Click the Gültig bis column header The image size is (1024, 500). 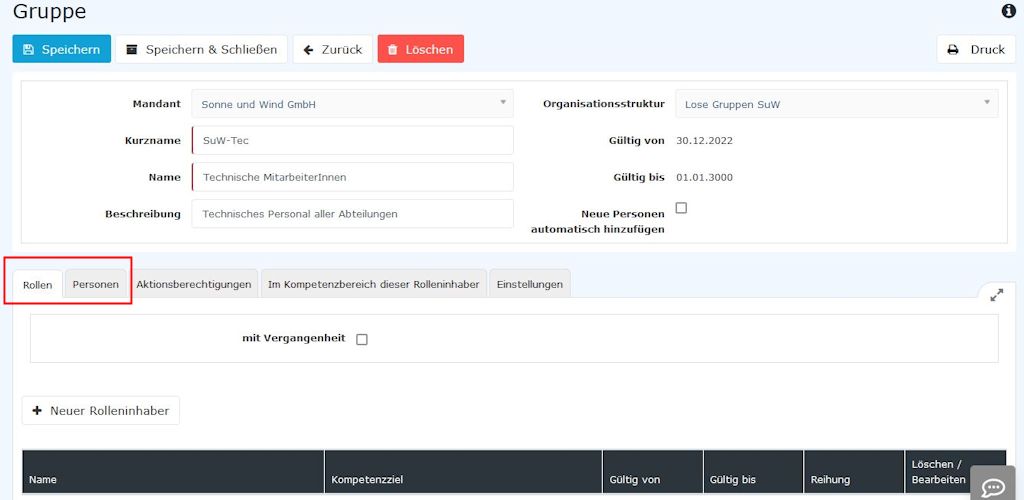[754, 472]
